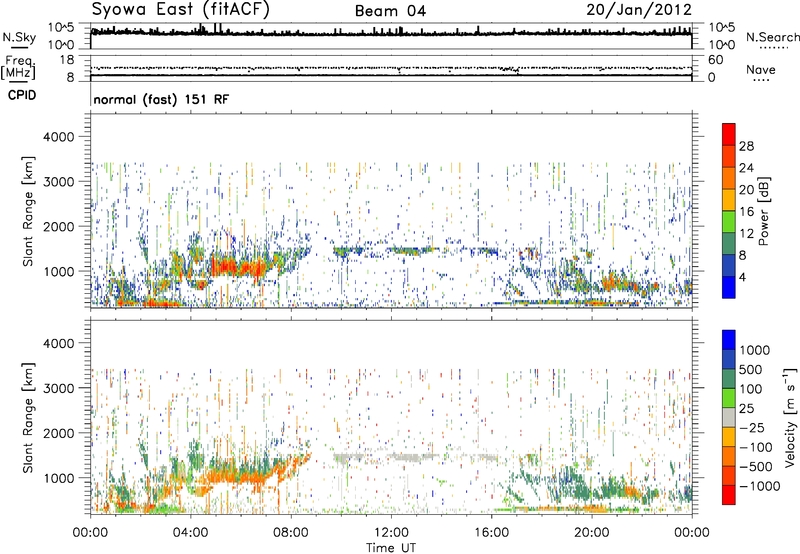Click the power colorbar value '28'
This screenshot has height=554, width=800.
(x=746, y=146)
